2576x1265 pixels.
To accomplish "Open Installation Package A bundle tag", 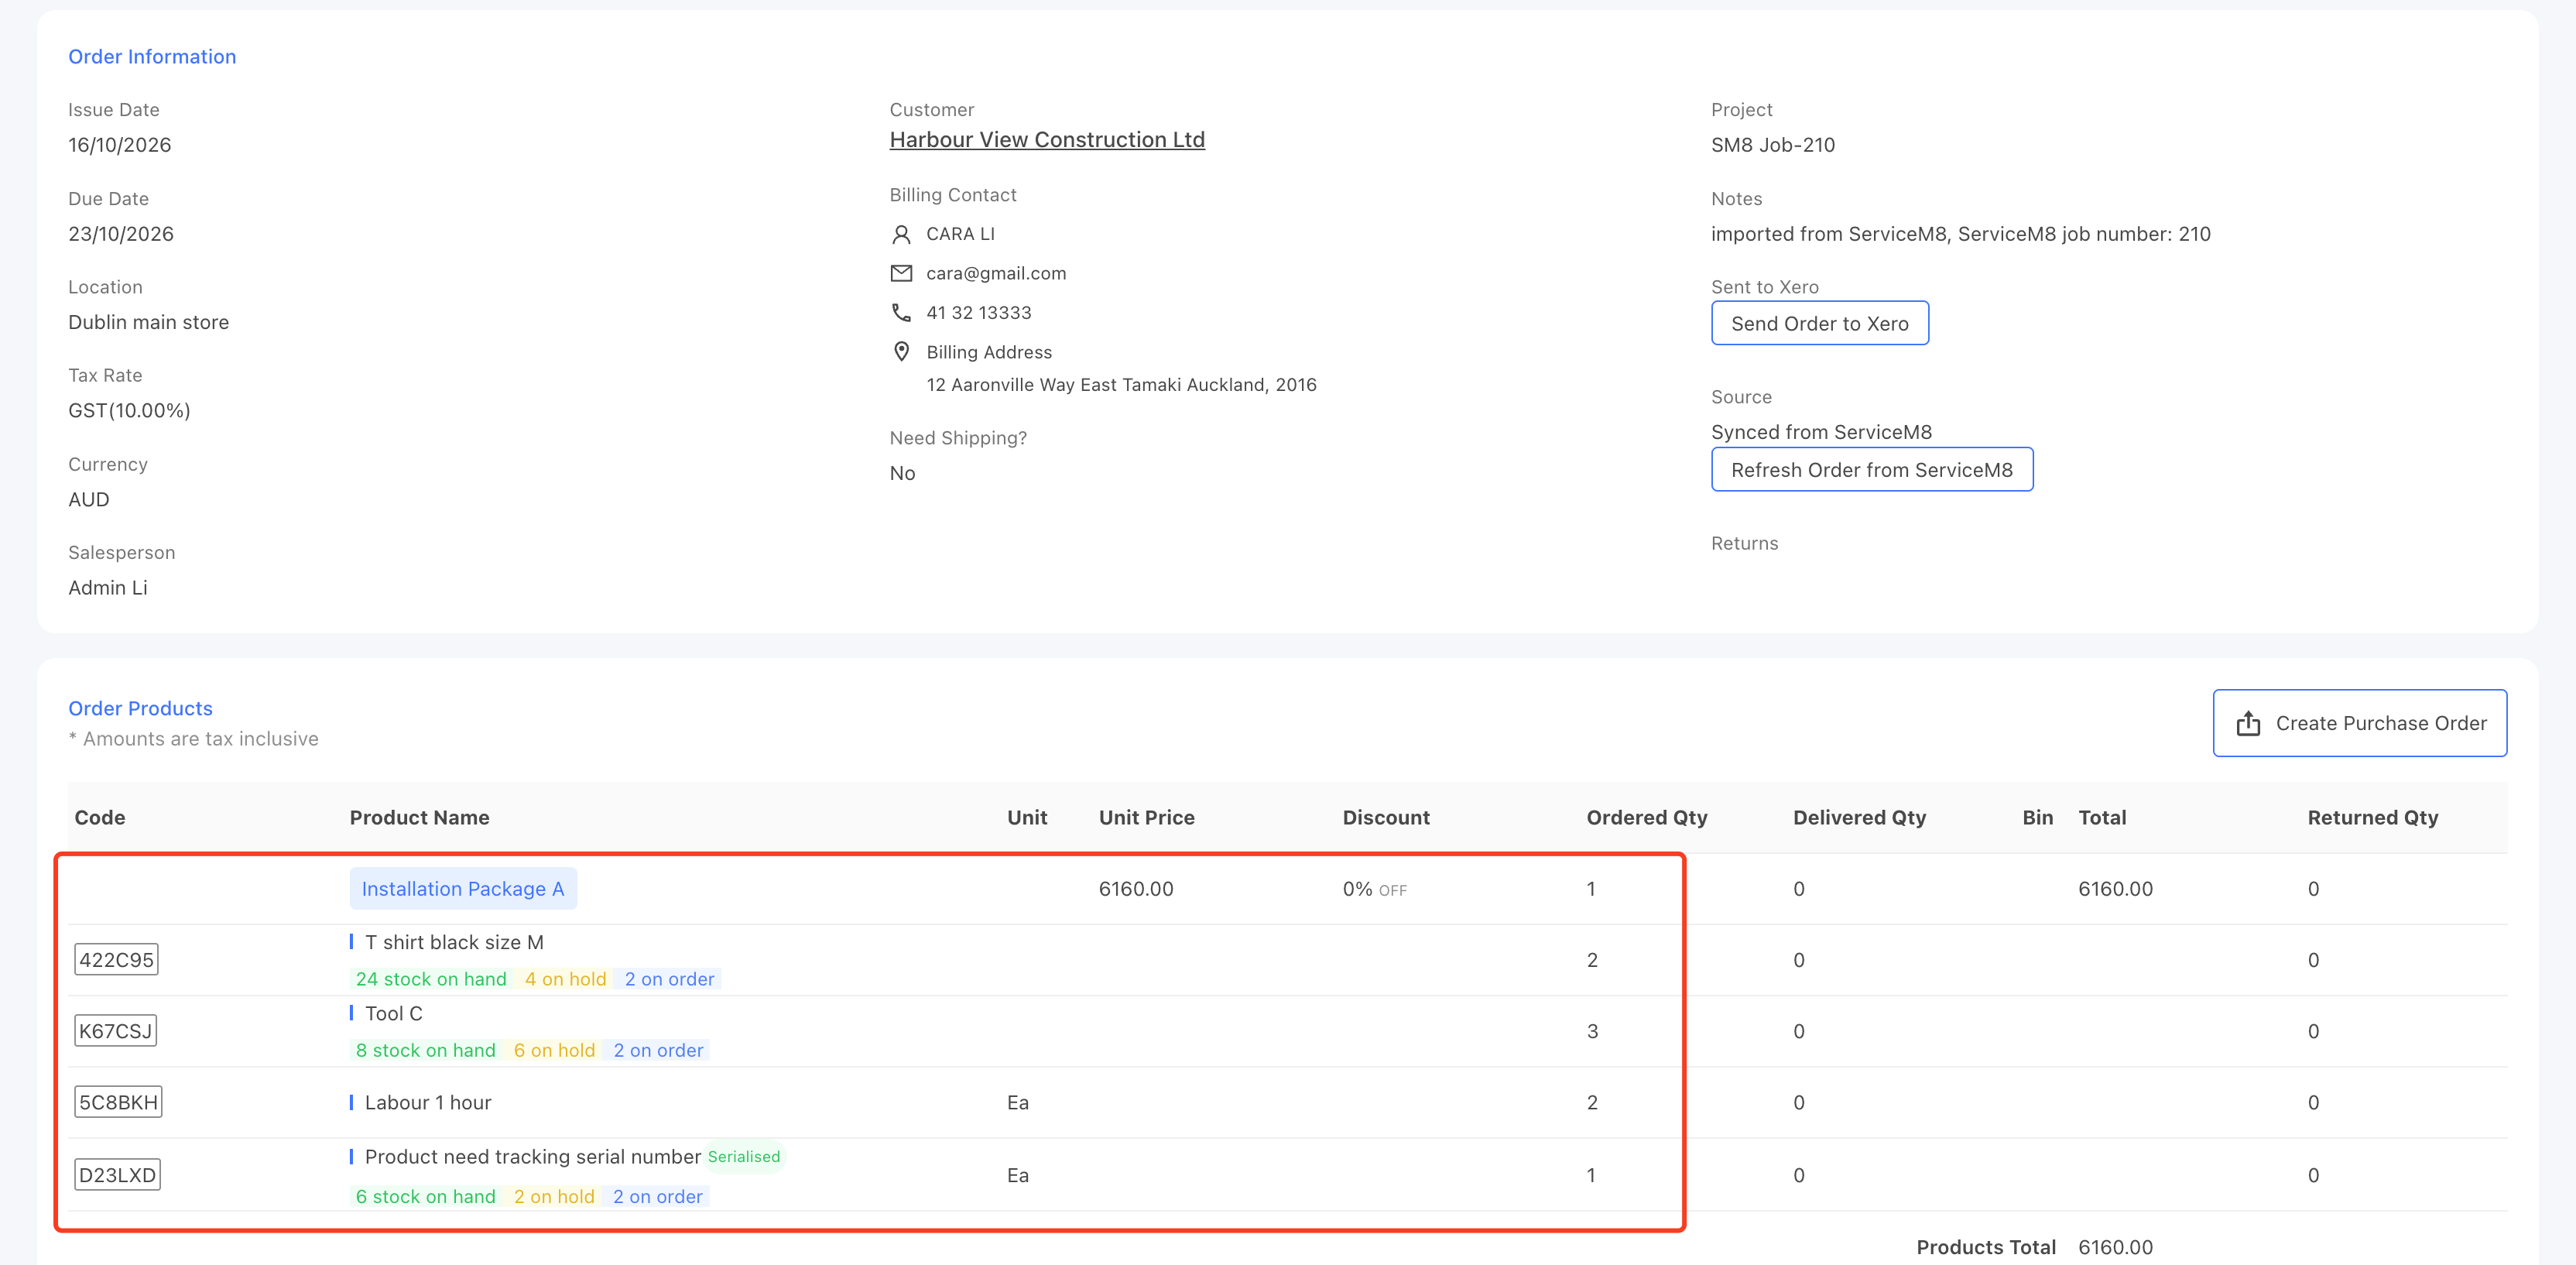I will point(463,889).
